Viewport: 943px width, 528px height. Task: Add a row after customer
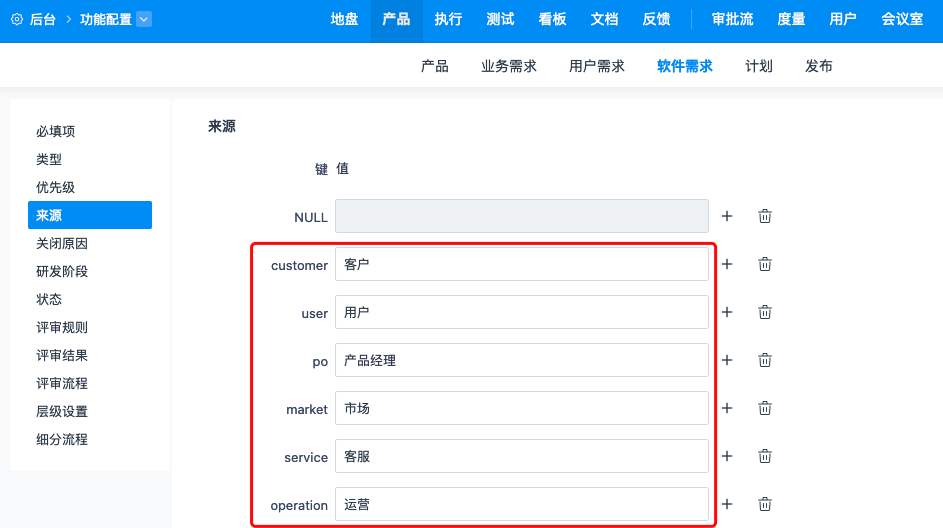[x=727, y=264]
